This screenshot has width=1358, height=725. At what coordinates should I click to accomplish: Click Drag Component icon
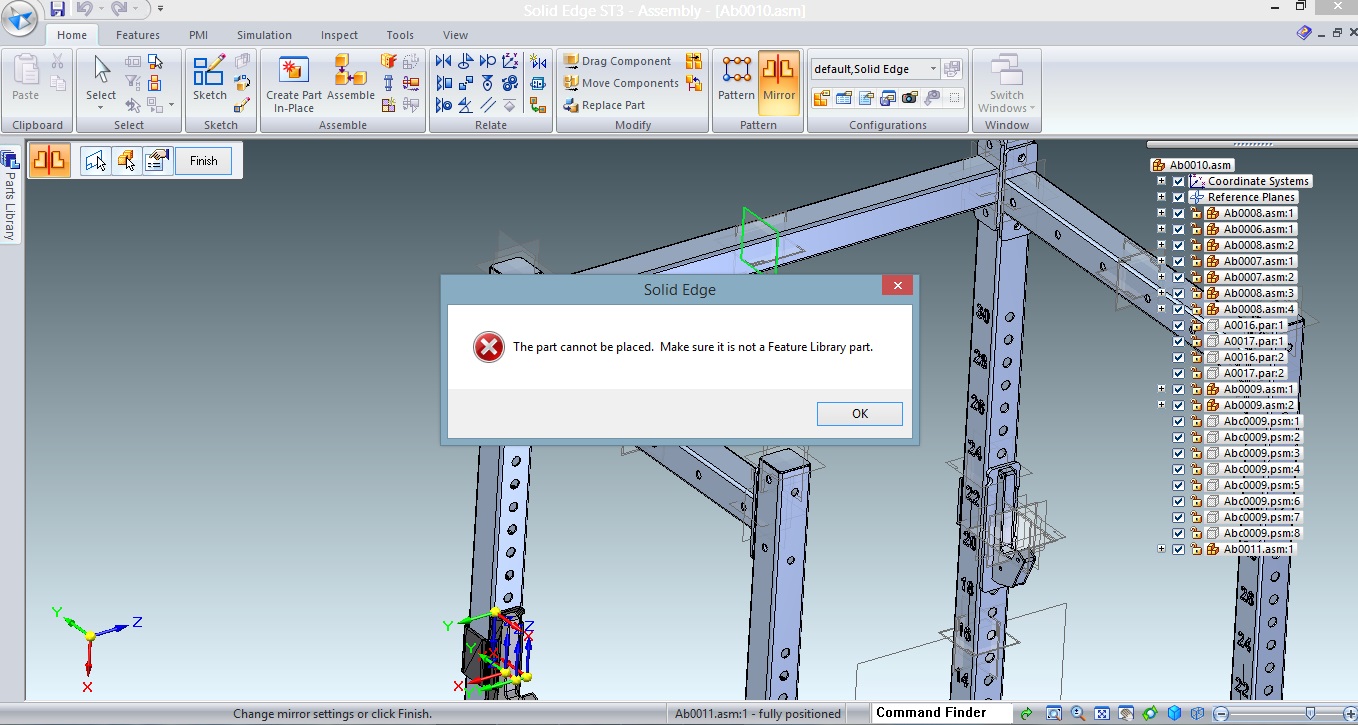pyautogui.click(x=571, y=61)
